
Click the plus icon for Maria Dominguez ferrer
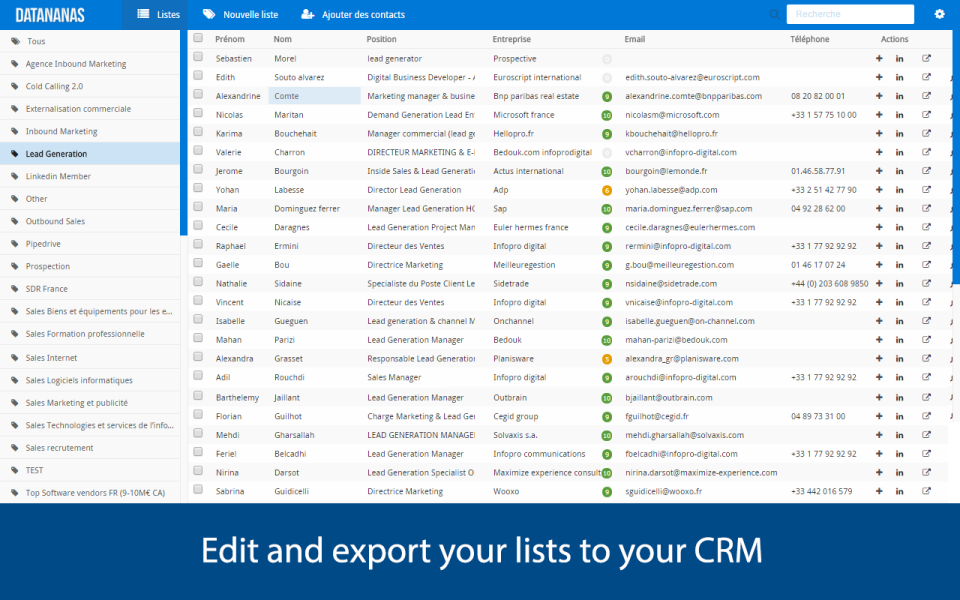879,209
